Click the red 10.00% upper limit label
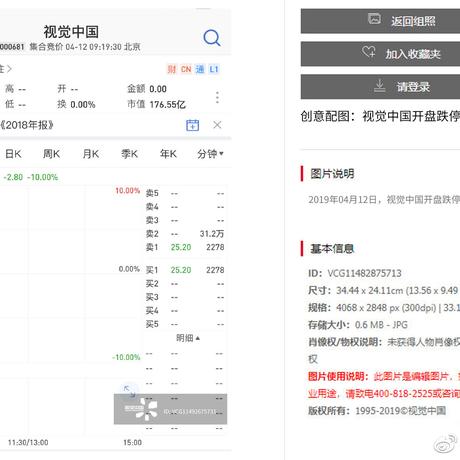 point(127,191)
